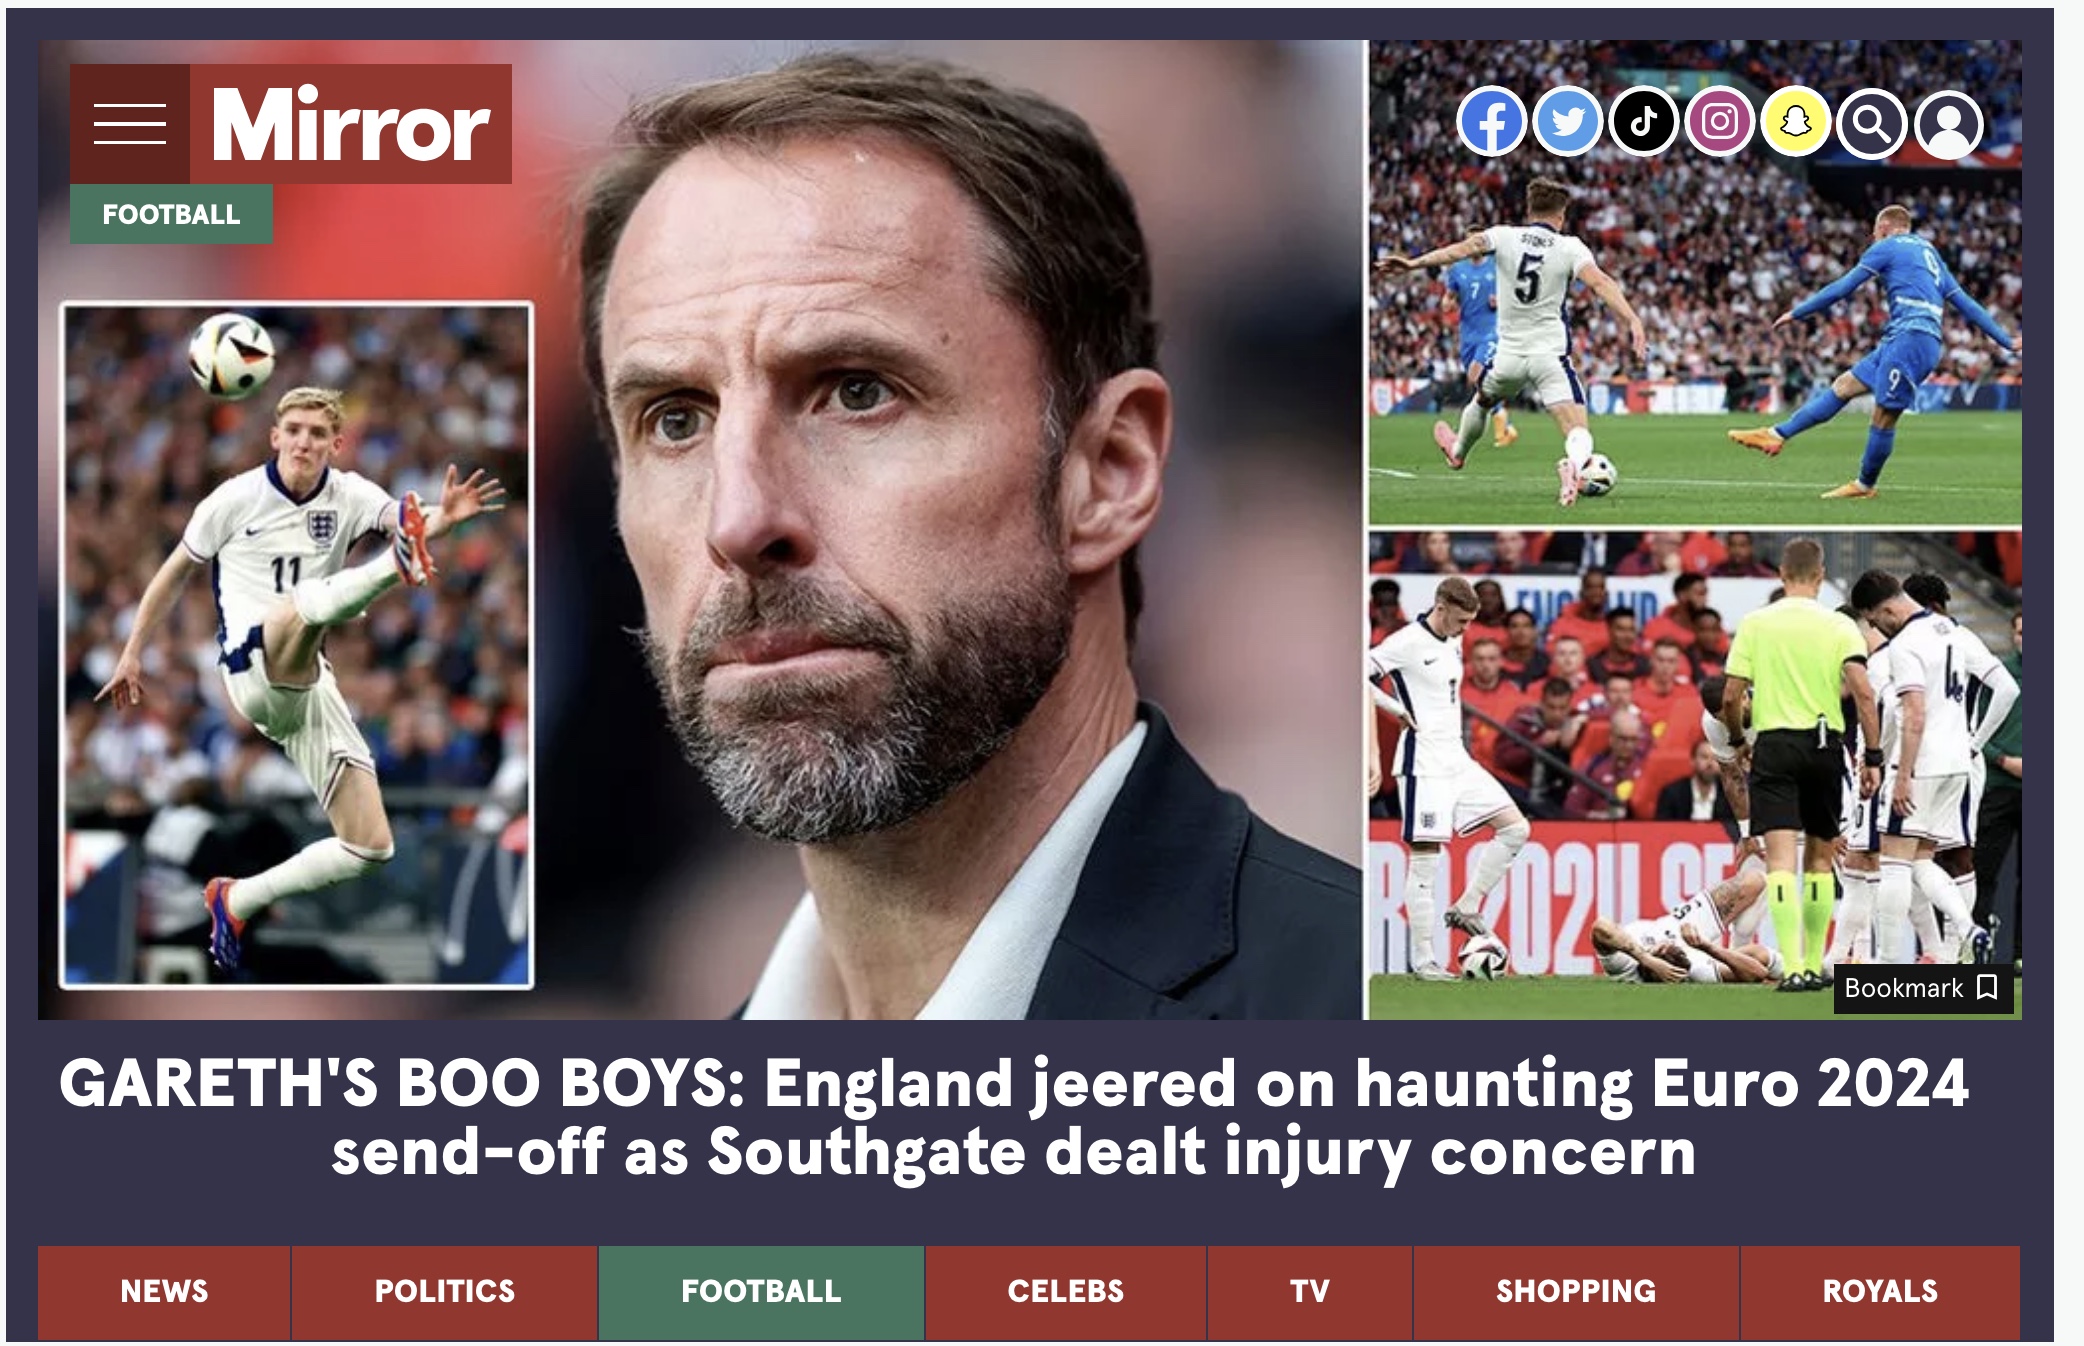Switch to the NEWS section tab
Image resolution: width=2084 pixels, height=1346 pixels.
[164, 1292]
